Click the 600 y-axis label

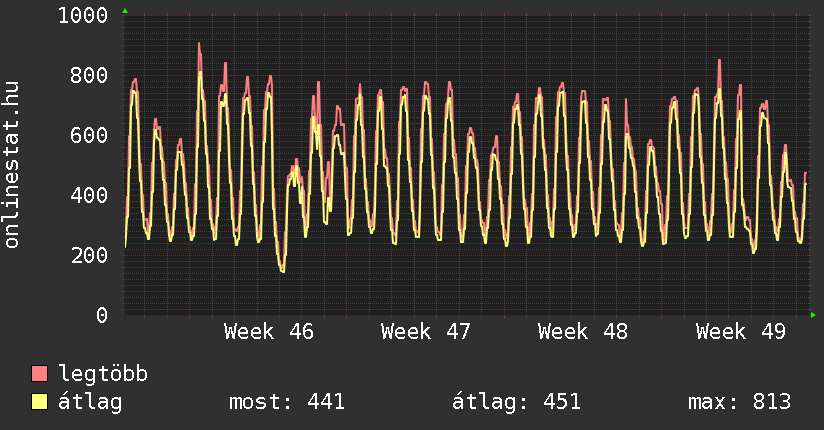[89, 136]
